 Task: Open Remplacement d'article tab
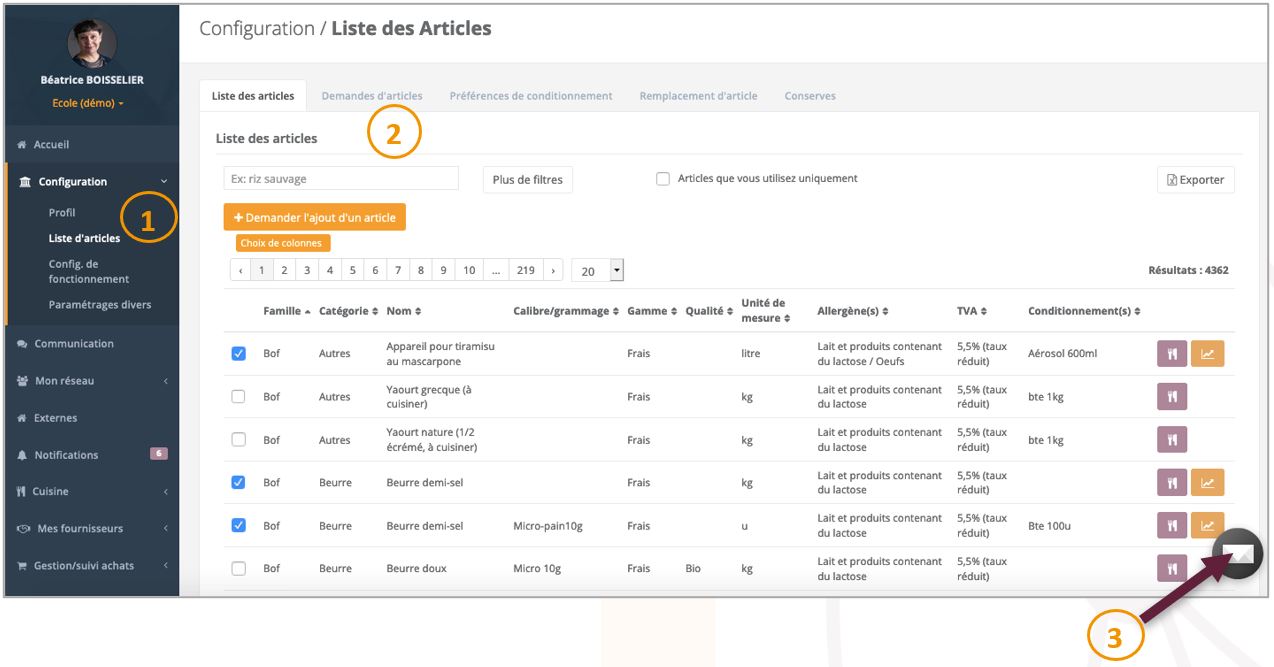(x=698, y=96)
